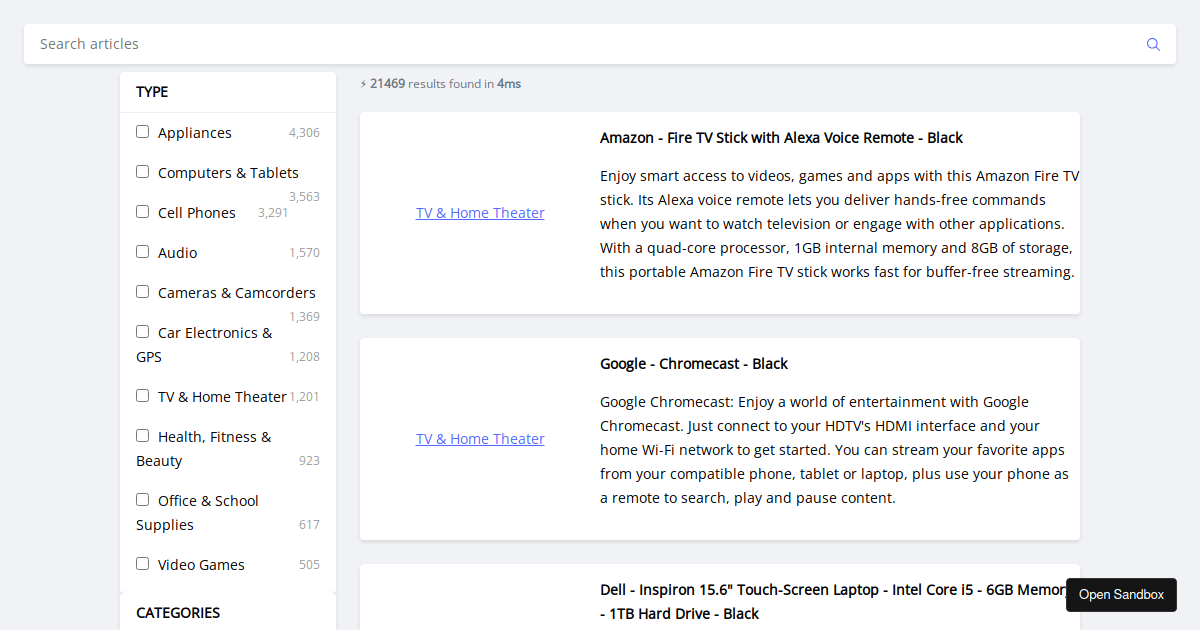This screenshot has width=1200, height=630.
Task: Click the CATEGORIES section header
Action: click(178, 612)
